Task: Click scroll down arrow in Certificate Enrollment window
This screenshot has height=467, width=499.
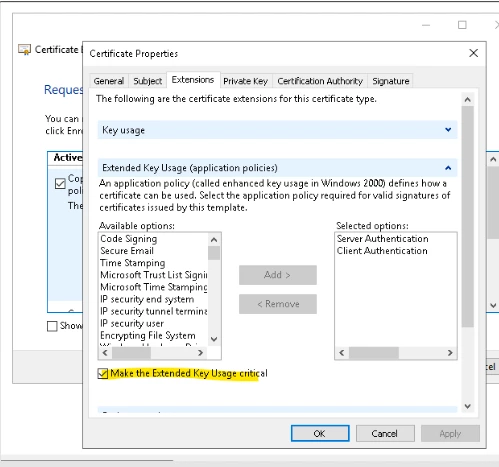Action: [493, 305]
